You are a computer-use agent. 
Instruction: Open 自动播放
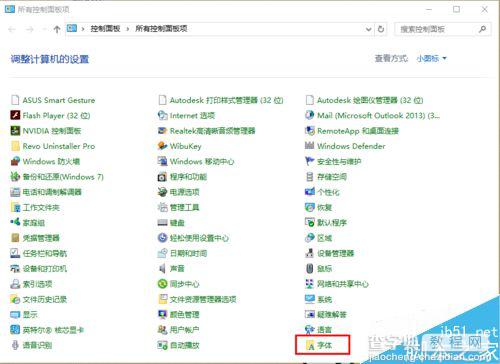[x=178, y=345]
